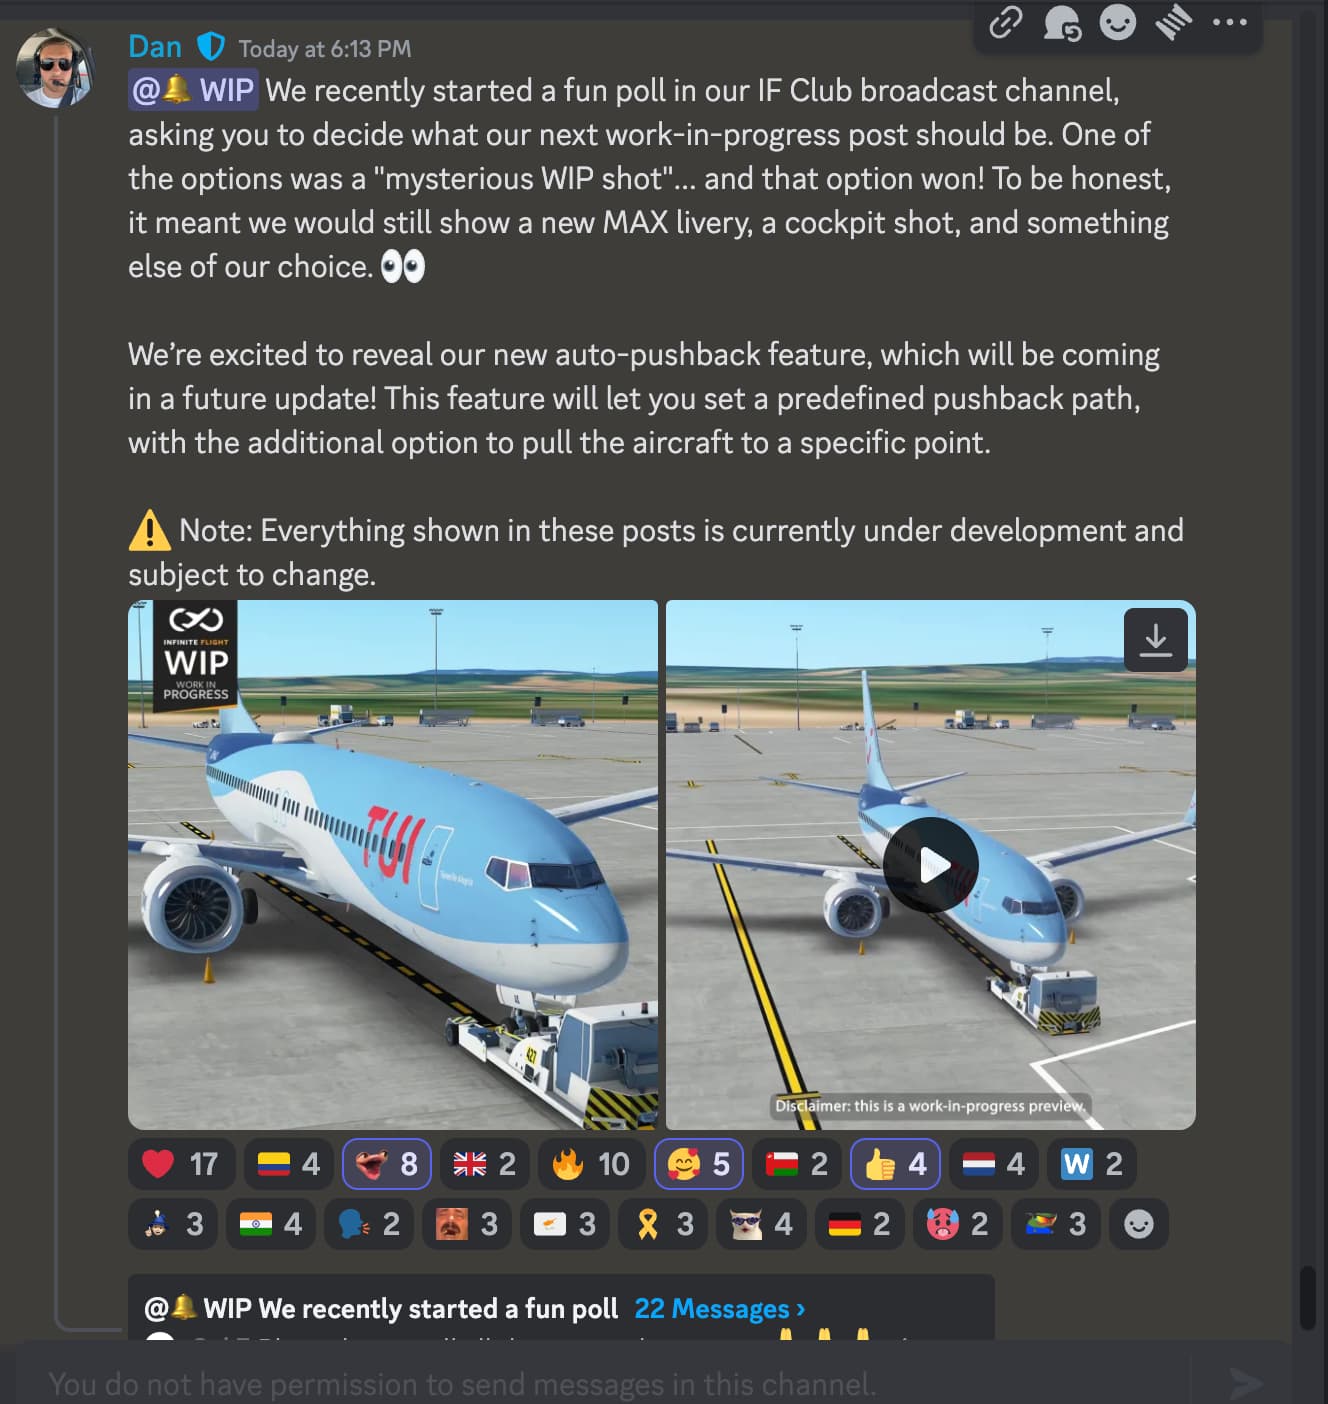
Task: Click the @WIP role mention
Action: point(194,90)
